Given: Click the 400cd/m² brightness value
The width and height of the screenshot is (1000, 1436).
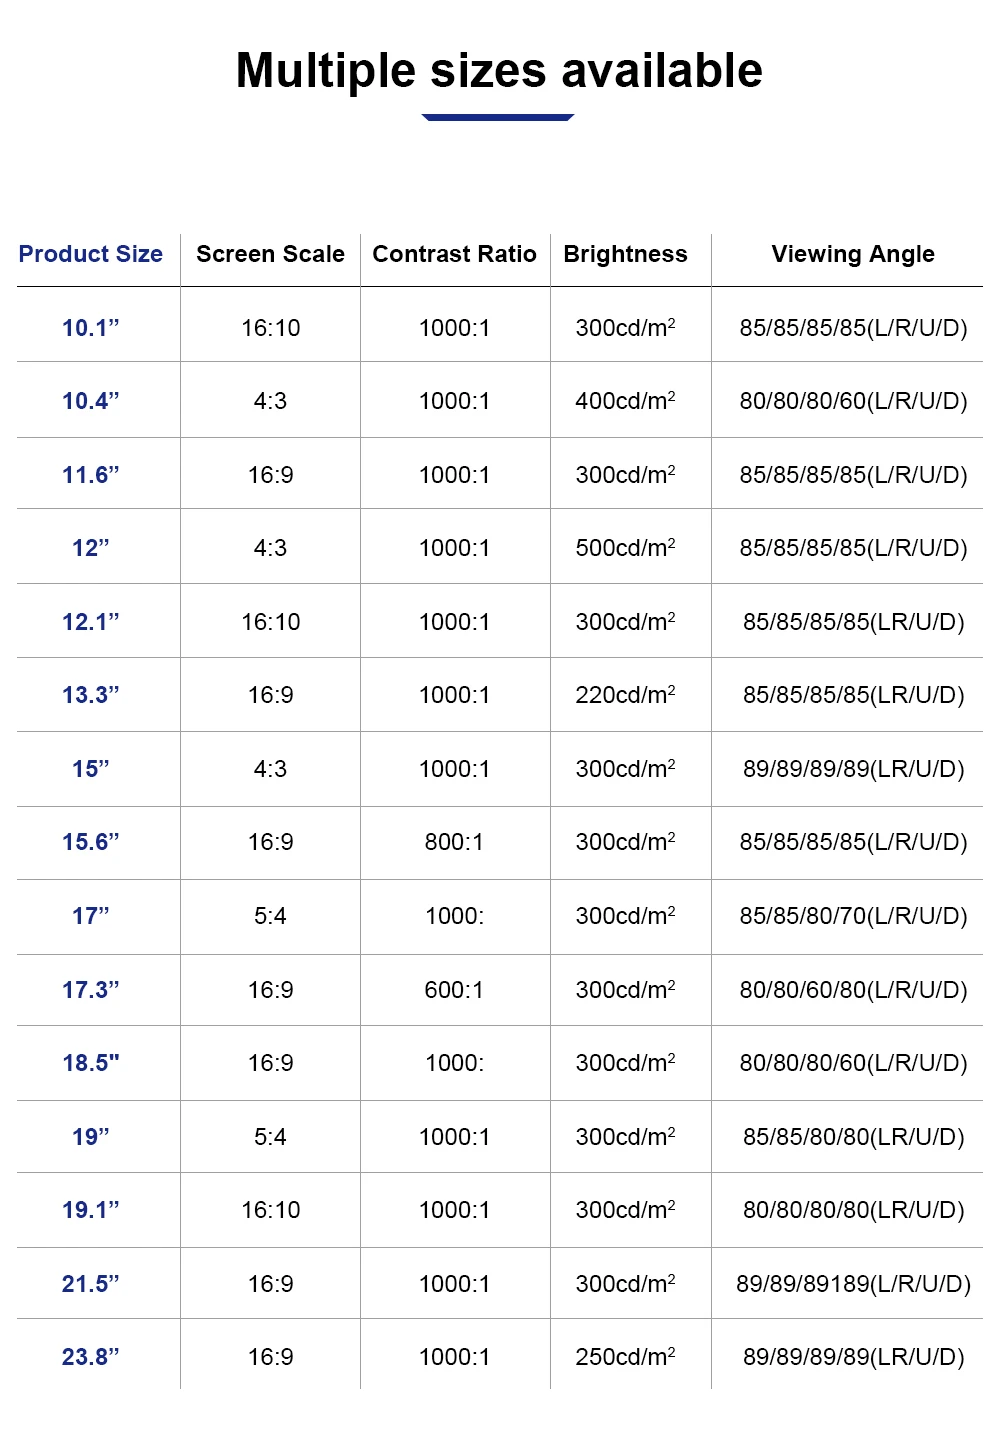Looking at the screenshot, I should 625,401.
